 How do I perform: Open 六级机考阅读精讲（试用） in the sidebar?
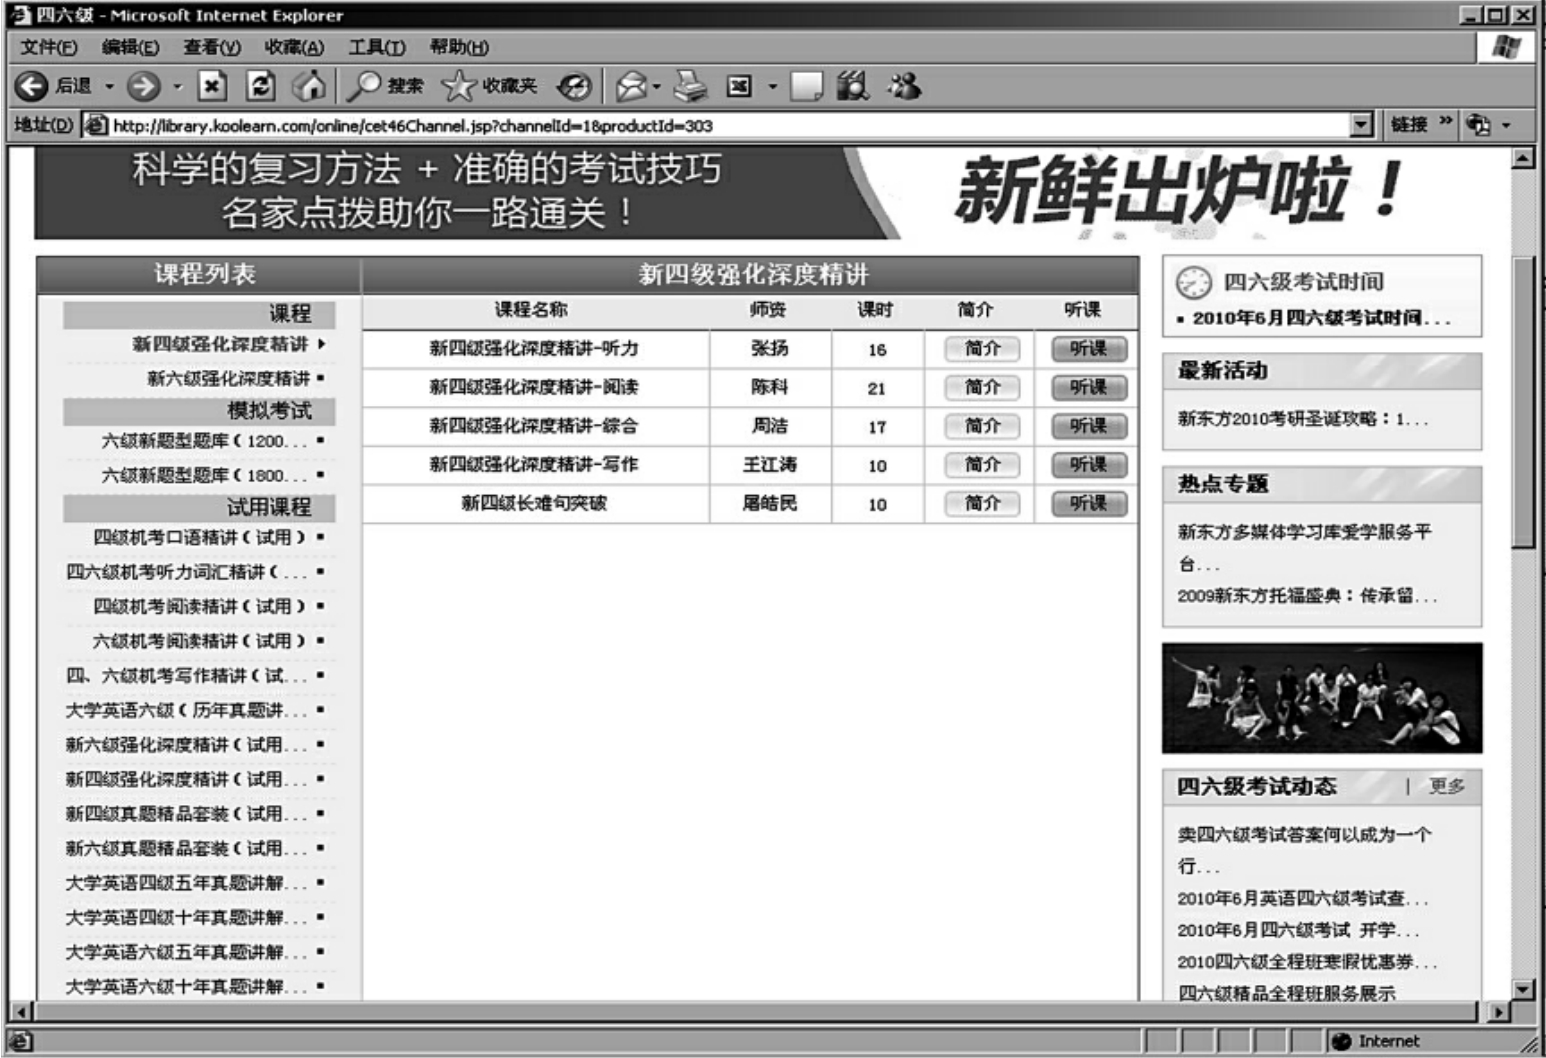pyautogui.click(x=200, y=641)
